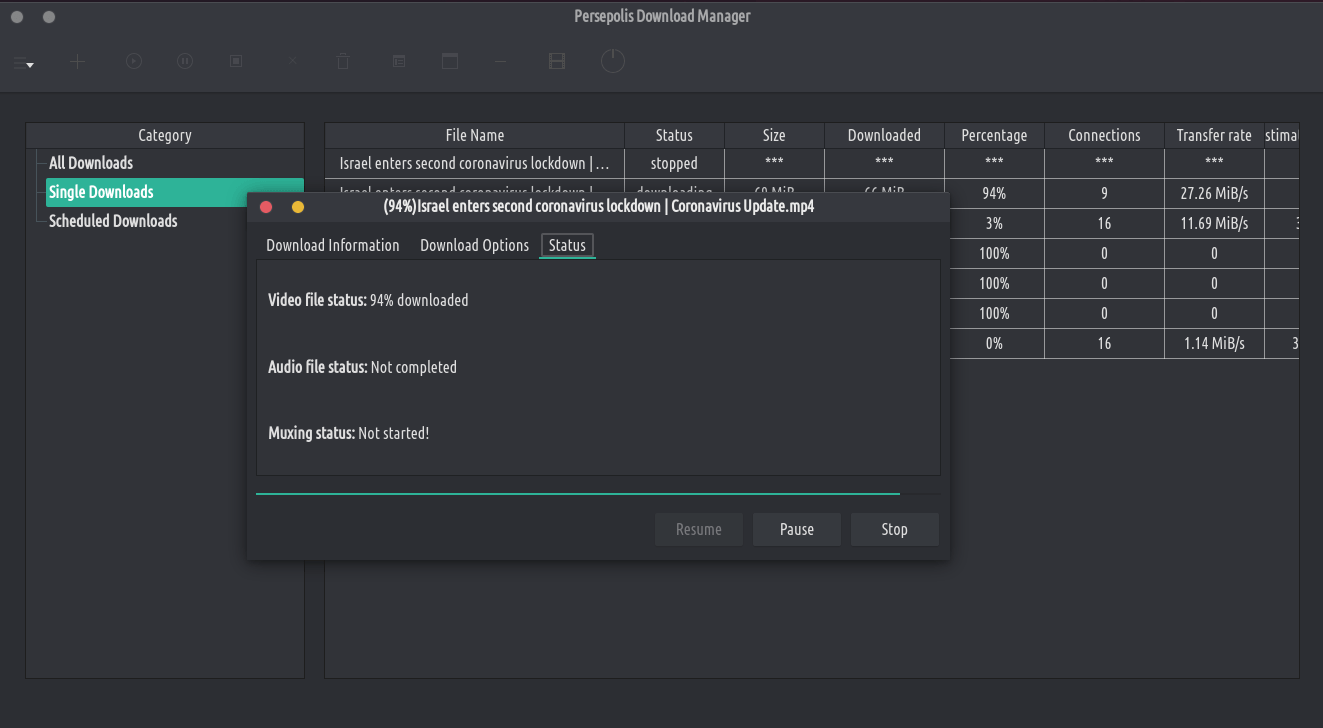The height and width of the screenshot is (728, 1323).
Task: Click the Transfer rate column header
Action: pyautogui.click(x=1214, y=135)
